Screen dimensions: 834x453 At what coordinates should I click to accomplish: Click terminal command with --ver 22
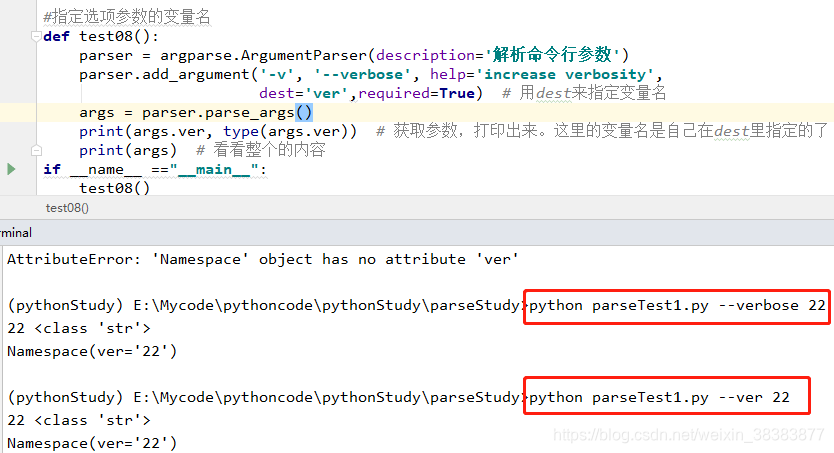coord(660,398)
